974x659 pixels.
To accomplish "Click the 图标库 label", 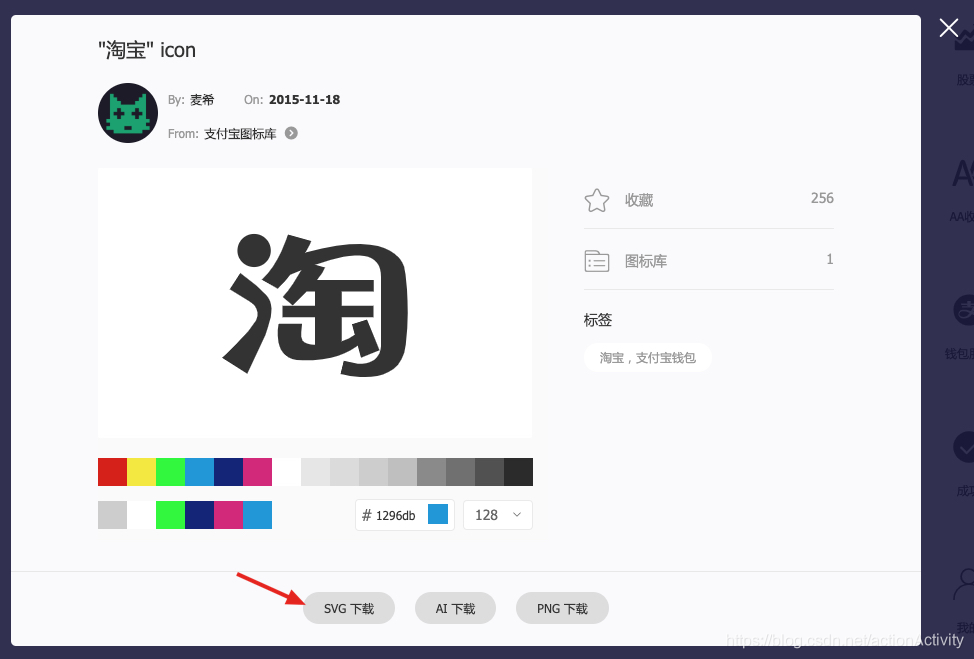I will point(646,261).
